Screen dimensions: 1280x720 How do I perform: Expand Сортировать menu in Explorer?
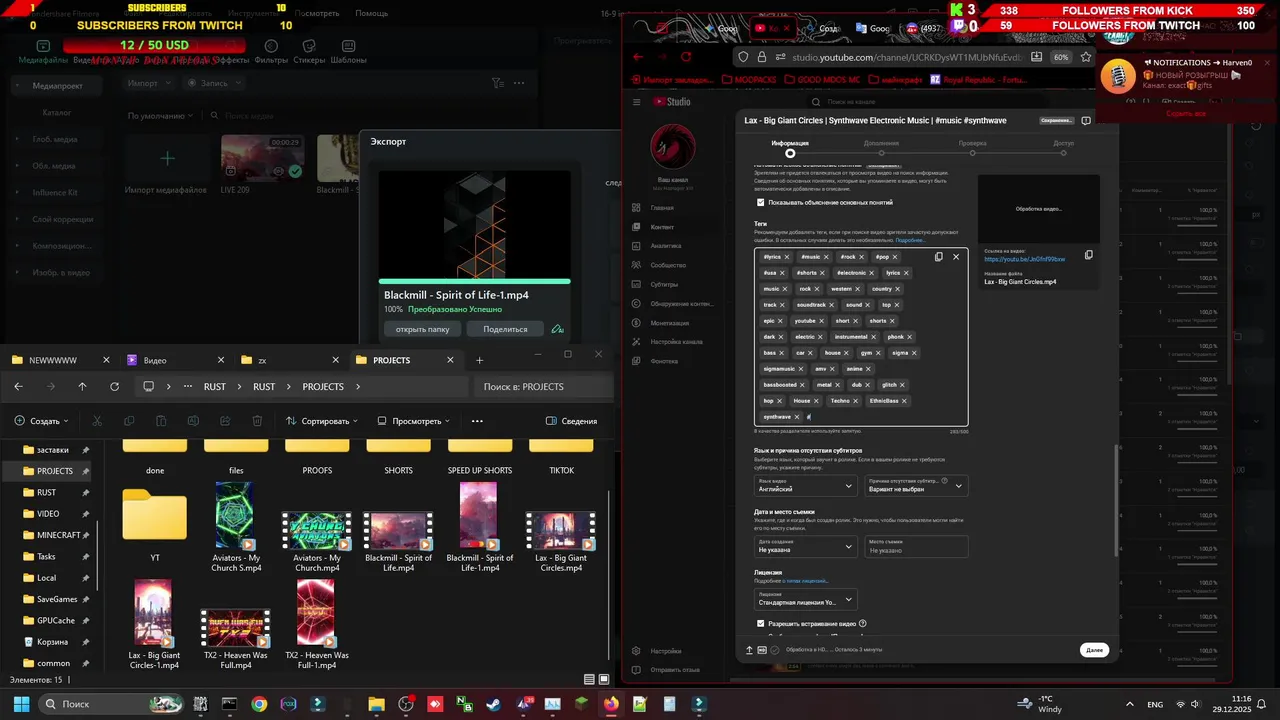[x=322, y=421]
